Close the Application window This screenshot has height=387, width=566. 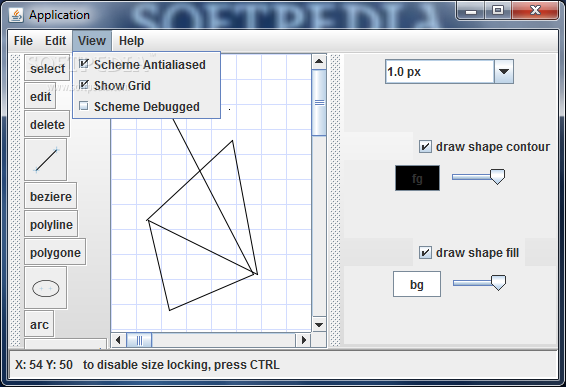click(535, 11)
